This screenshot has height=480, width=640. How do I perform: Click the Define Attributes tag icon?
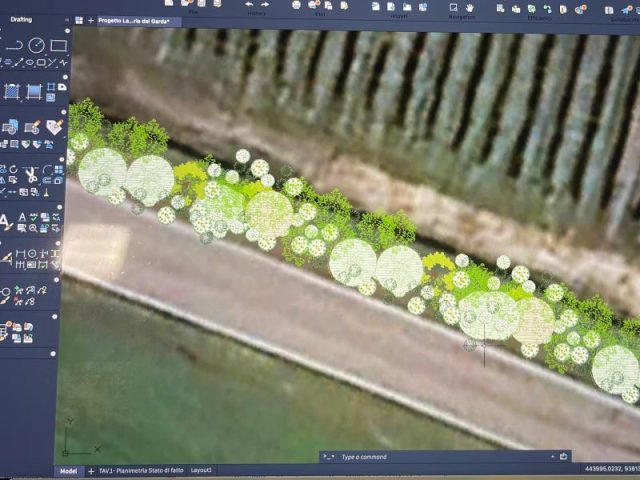tap(54, 127)
